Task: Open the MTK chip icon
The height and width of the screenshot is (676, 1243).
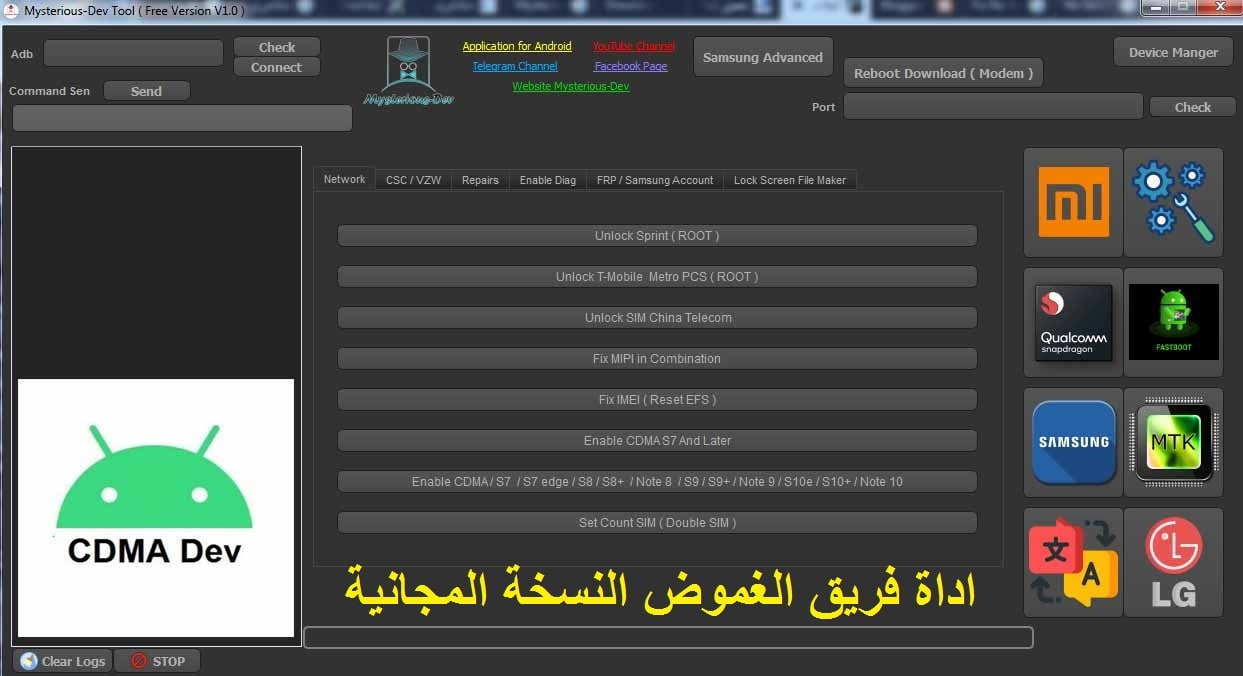Action: coord(1173,442)
